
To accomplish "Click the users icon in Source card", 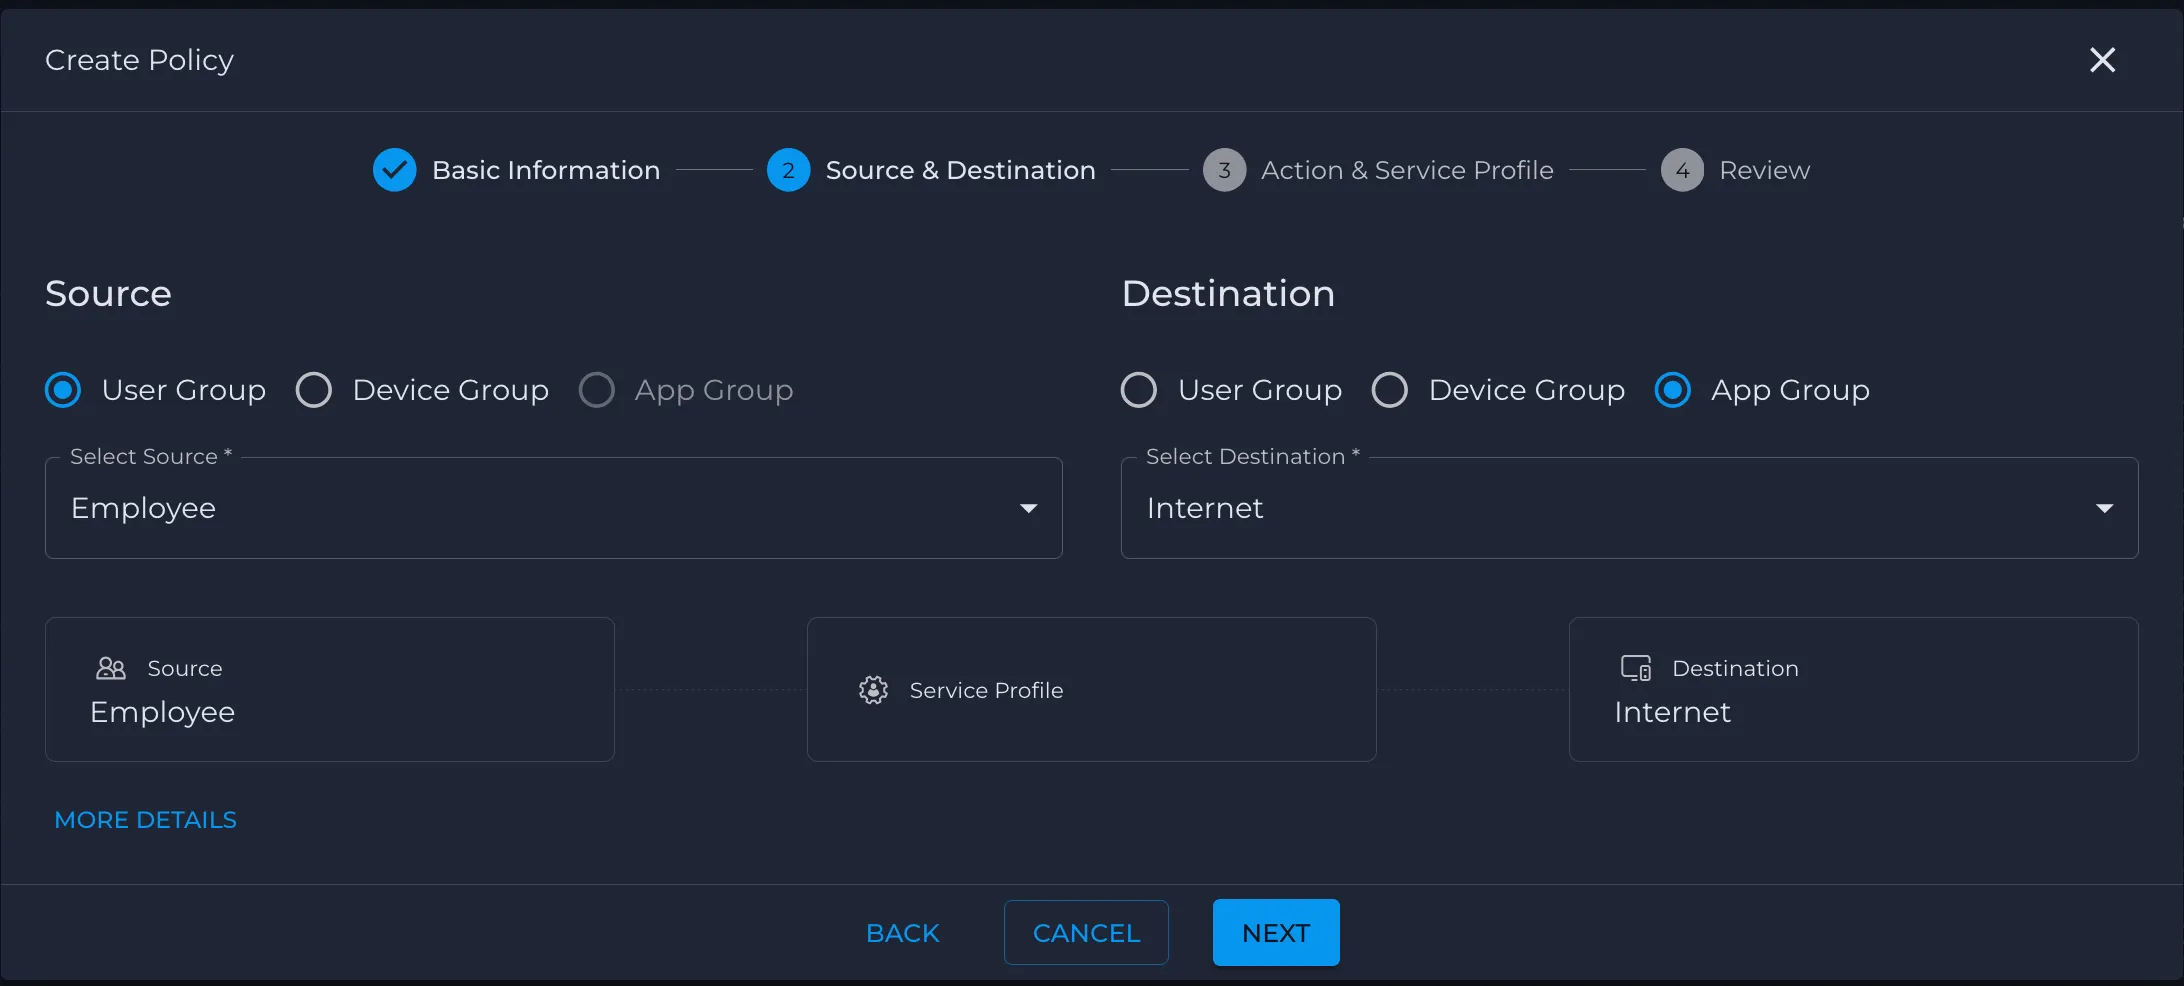I will click(x=111, y=668).
